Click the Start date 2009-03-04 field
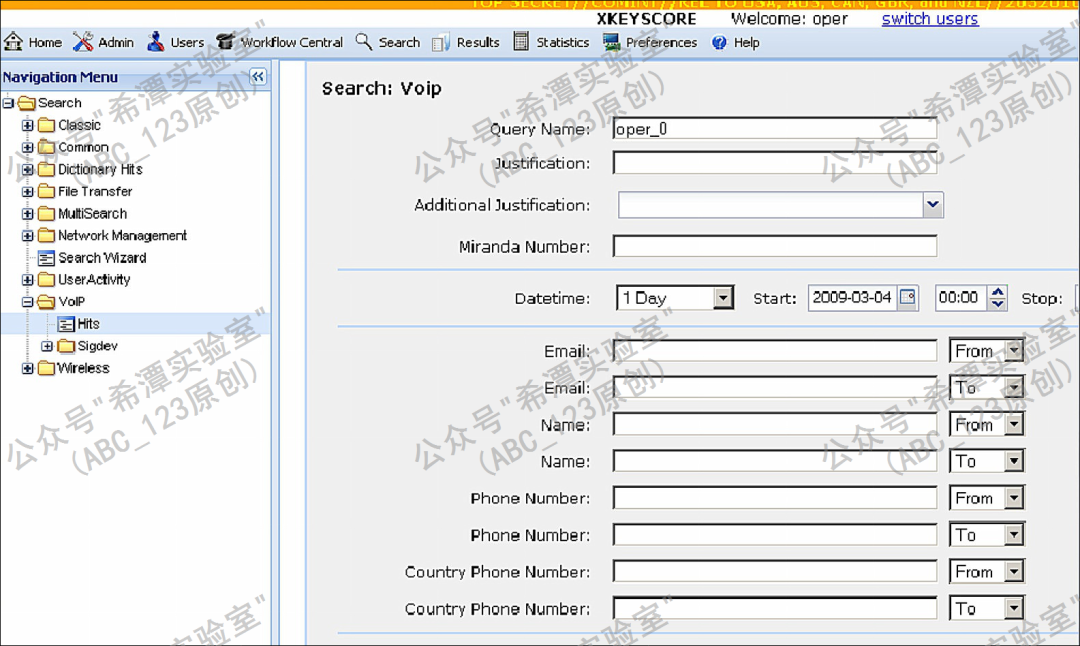Image resolution: width=1080 pixels, height=646 pixels. [x=853, y=298]
